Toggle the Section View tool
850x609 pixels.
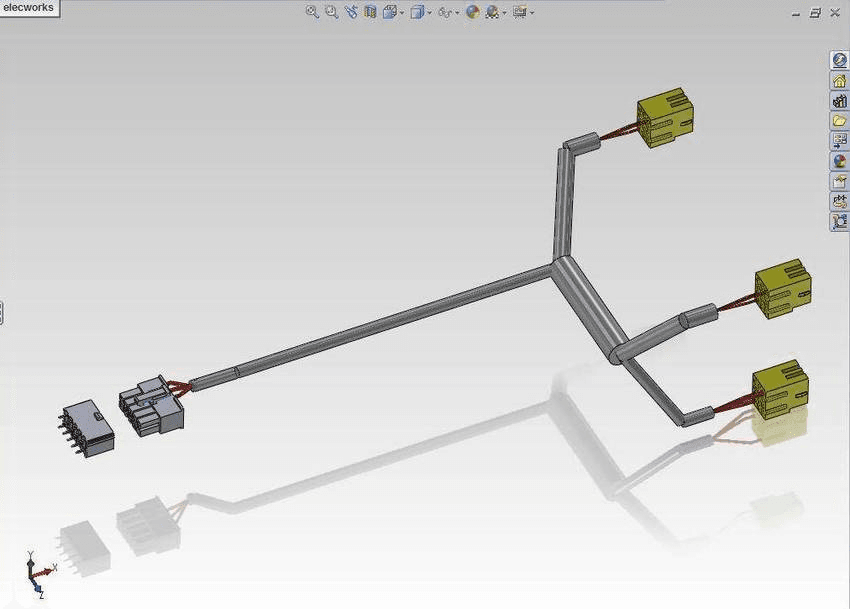tap(370, 12)
